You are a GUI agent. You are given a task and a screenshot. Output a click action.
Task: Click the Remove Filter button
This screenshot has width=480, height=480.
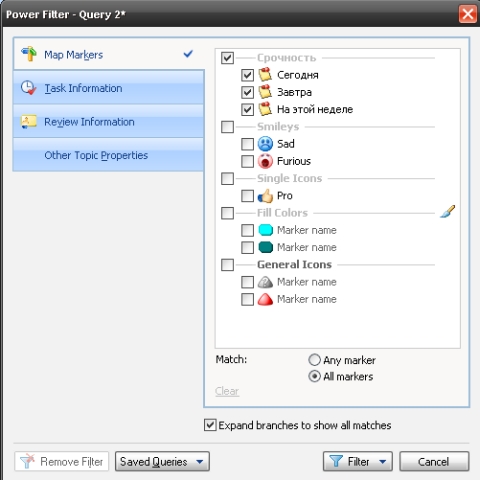pos(62,461)
